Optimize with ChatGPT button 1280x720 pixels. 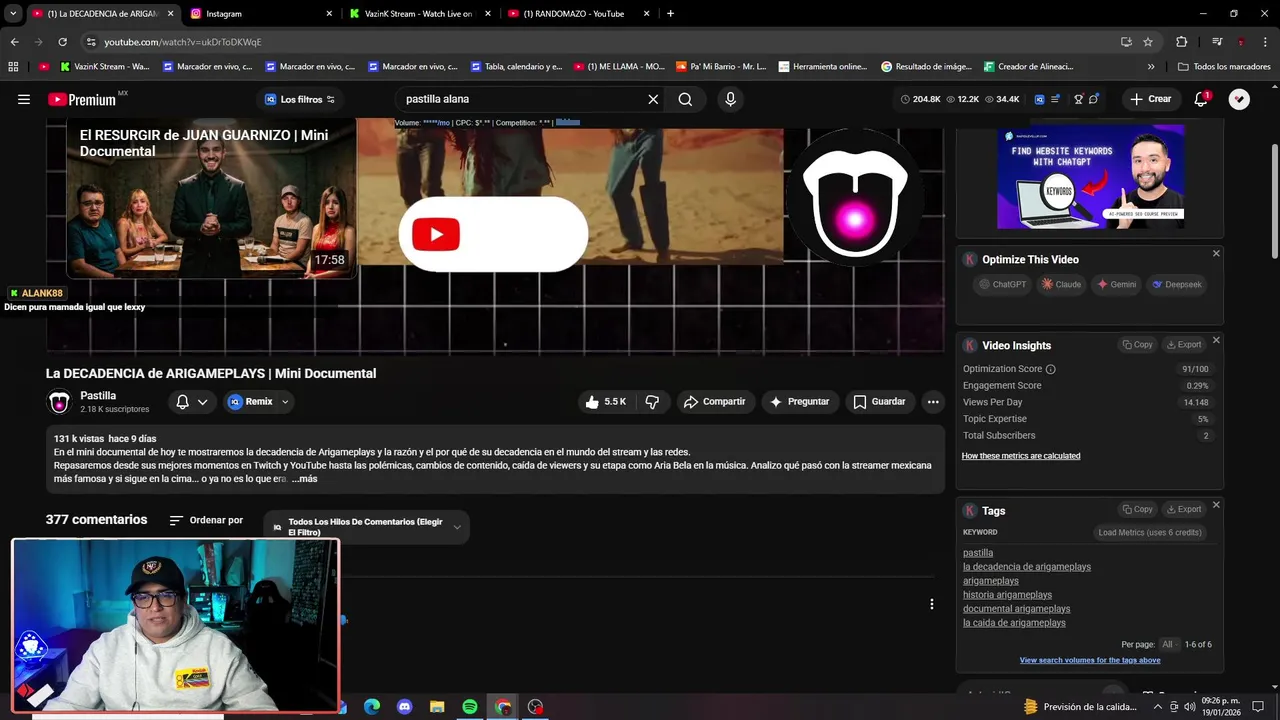(1003, 285)
